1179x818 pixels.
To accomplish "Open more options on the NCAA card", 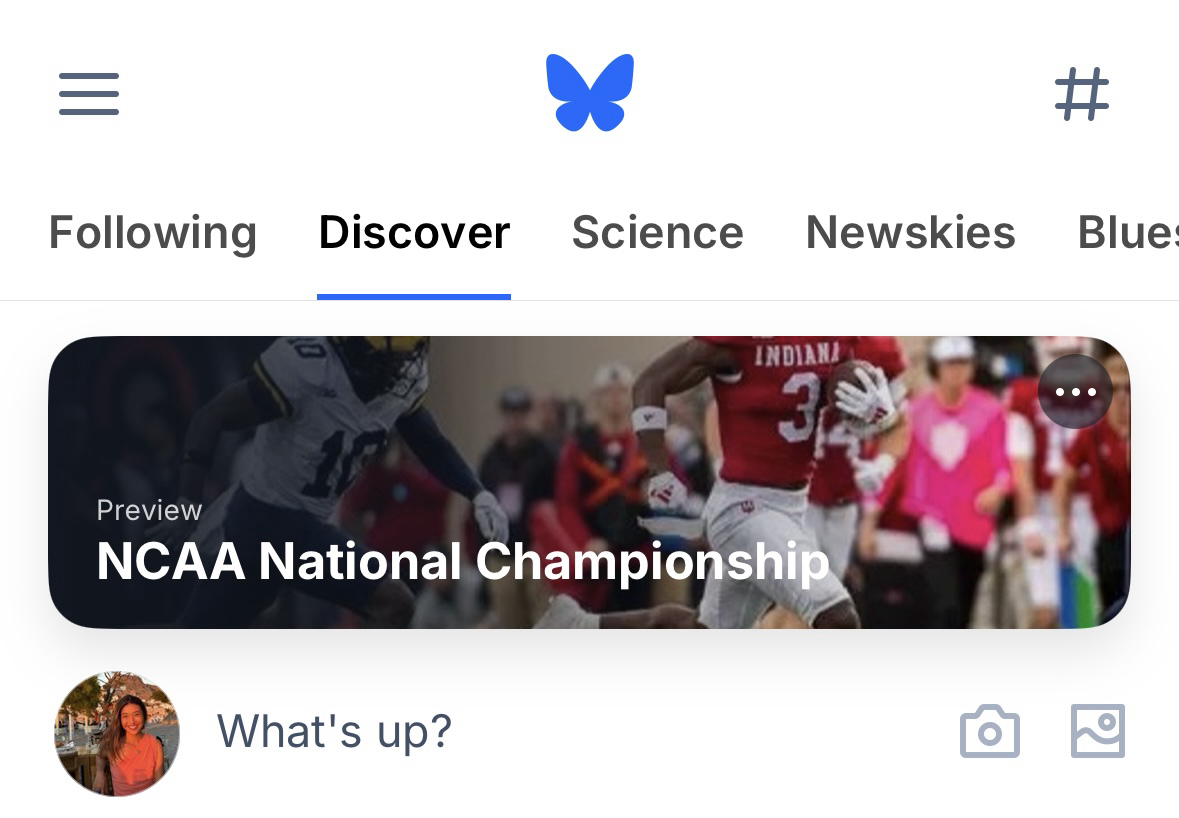I will tap(1075, 392).
